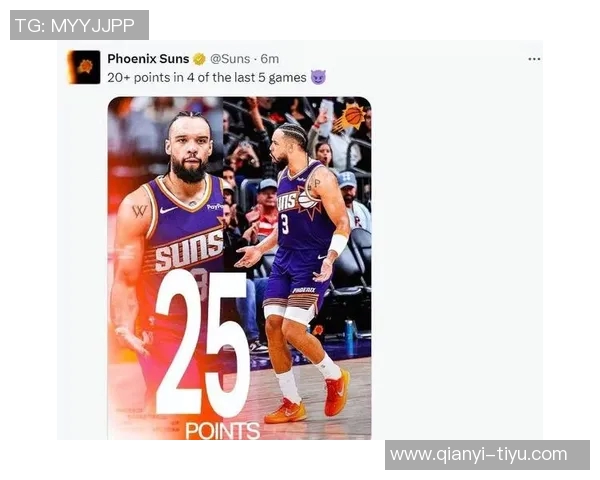Viewport: 600px width, 480px height.
Task: Click the purple devil emoji
Action: tap(318, 77)
